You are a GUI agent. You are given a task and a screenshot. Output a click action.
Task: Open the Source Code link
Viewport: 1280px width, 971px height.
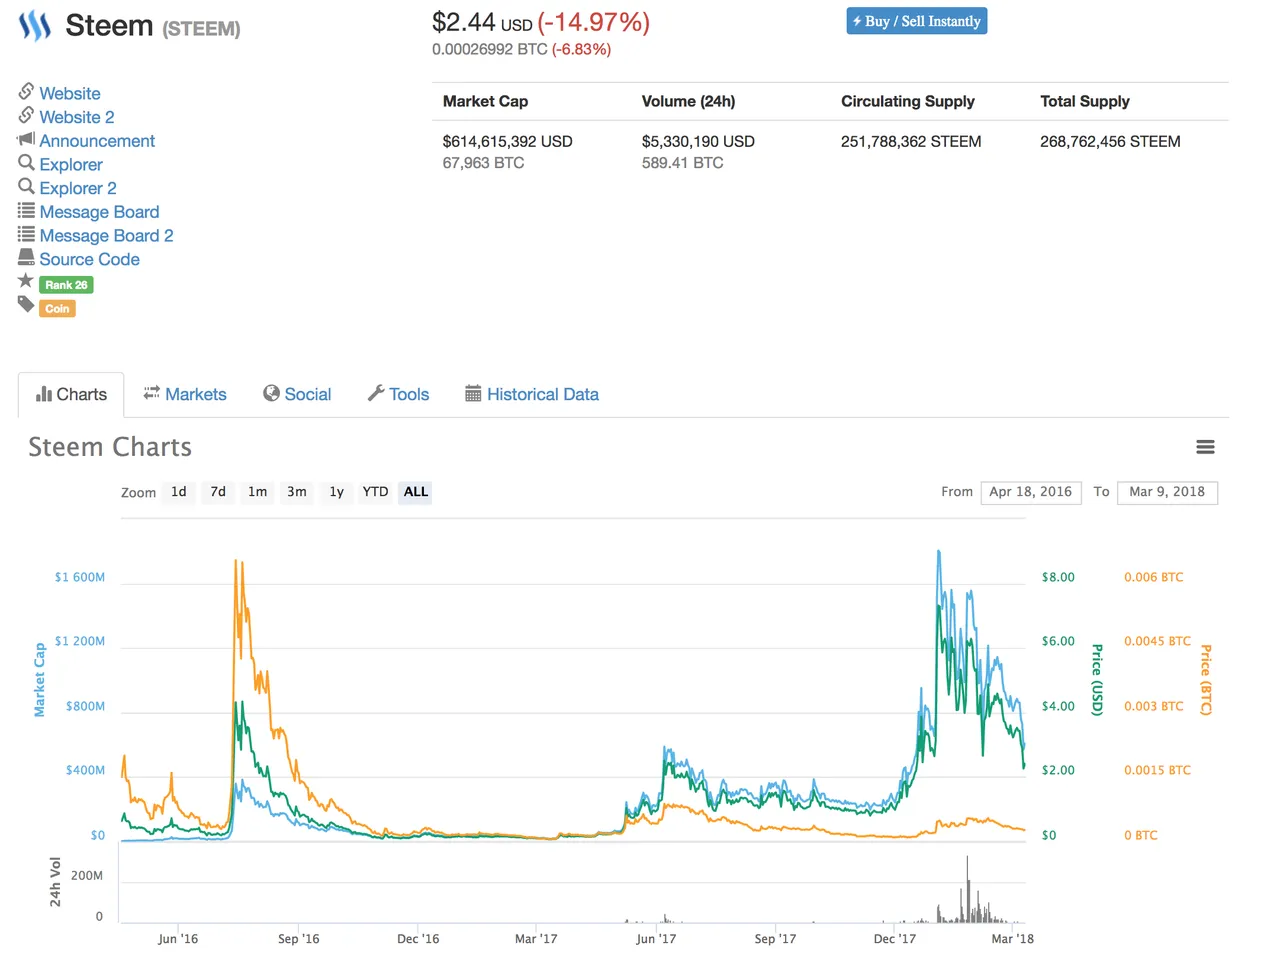coord(89,259)
